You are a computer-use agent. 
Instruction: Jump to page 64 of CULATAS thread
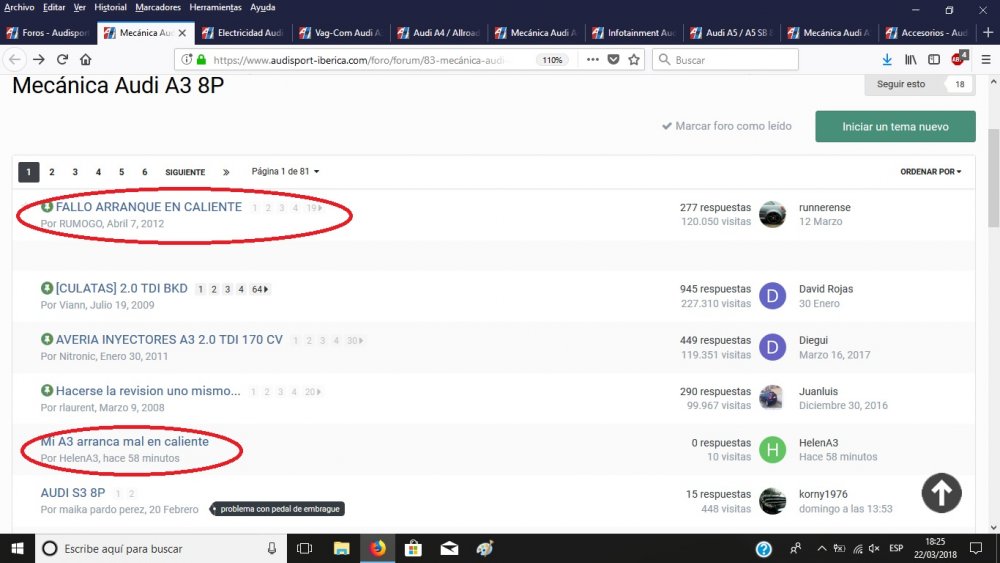tap(260, 289)
